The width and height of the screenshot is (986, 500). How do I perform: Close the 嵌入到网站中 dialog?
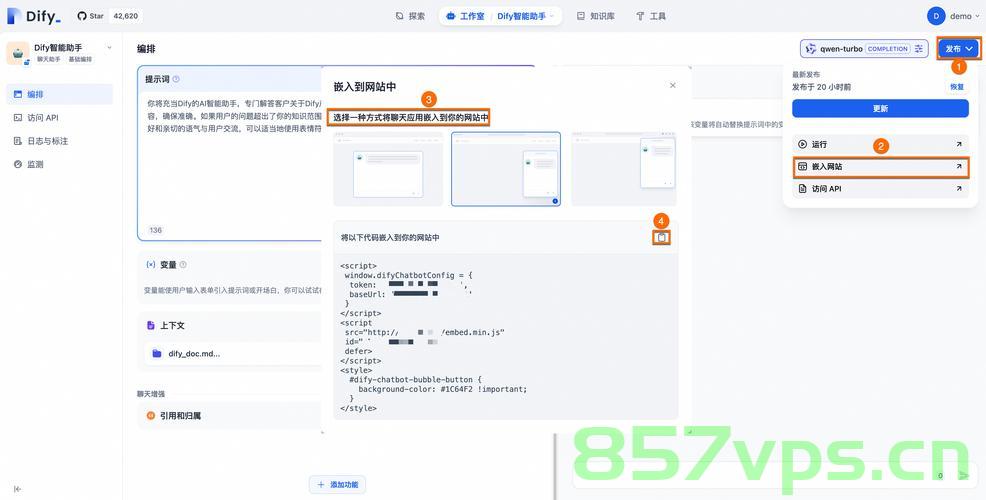click(x=672, y=86)
